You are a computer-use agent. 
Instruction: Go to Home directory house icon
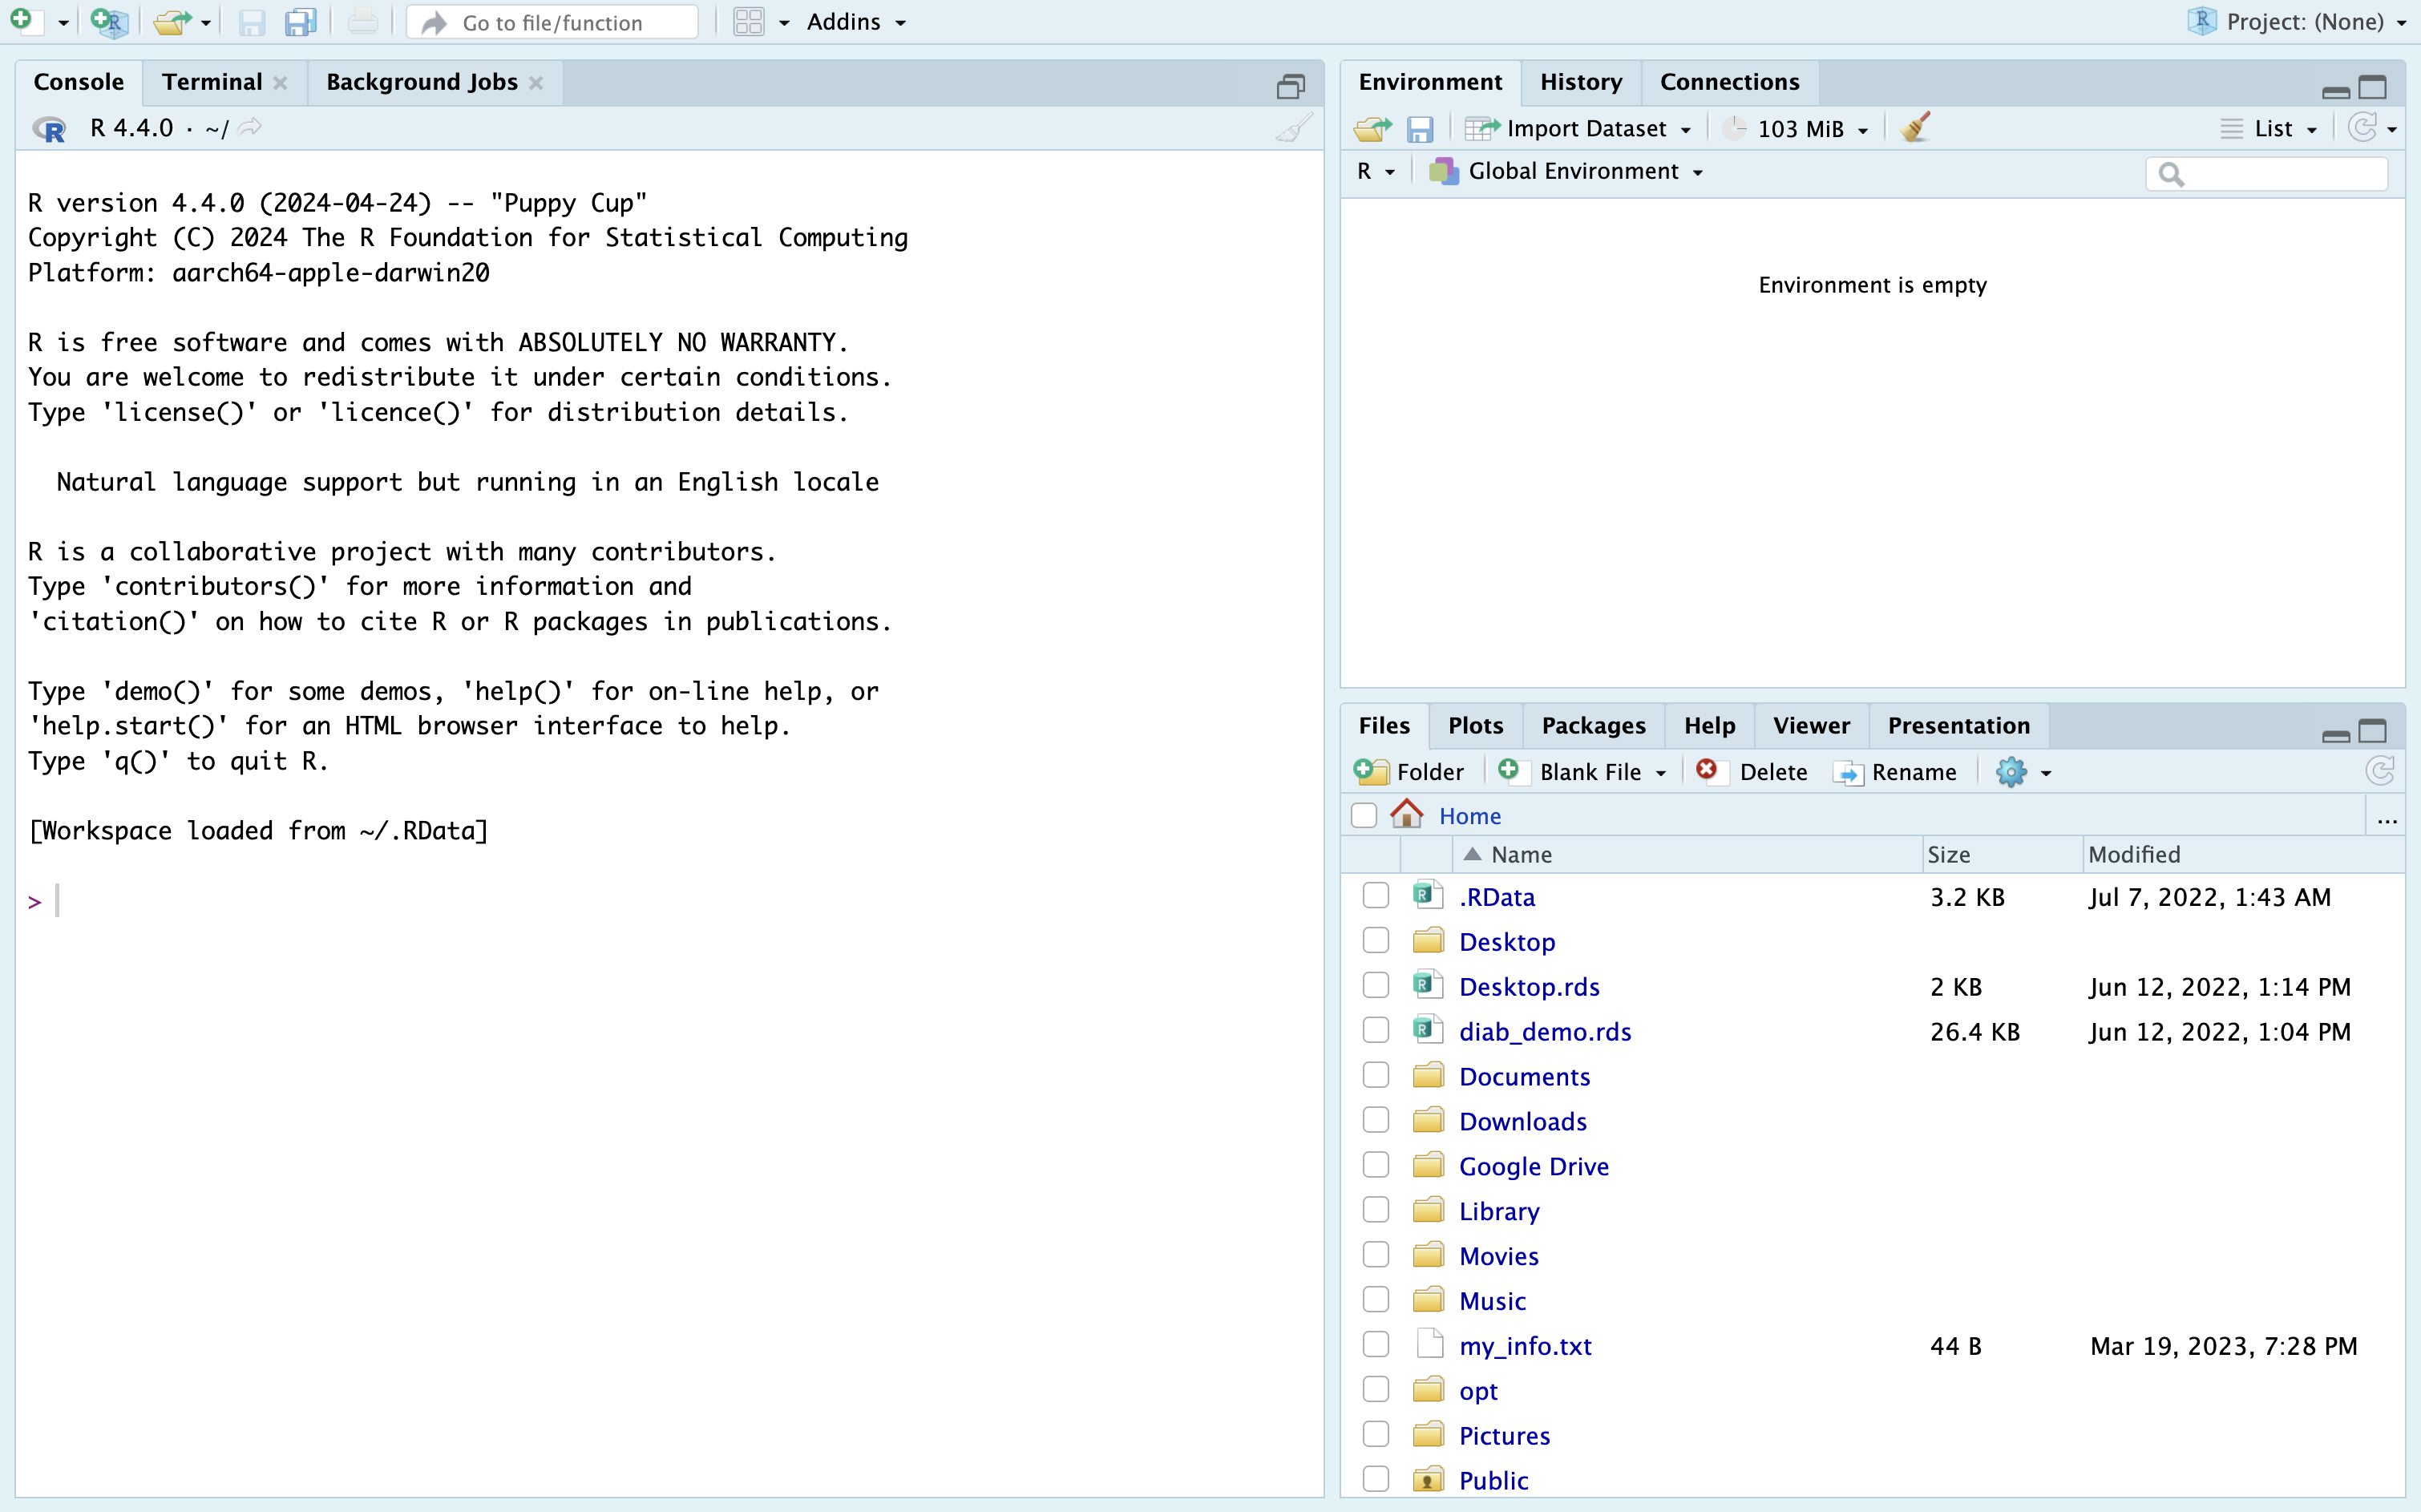point(1406,814)
